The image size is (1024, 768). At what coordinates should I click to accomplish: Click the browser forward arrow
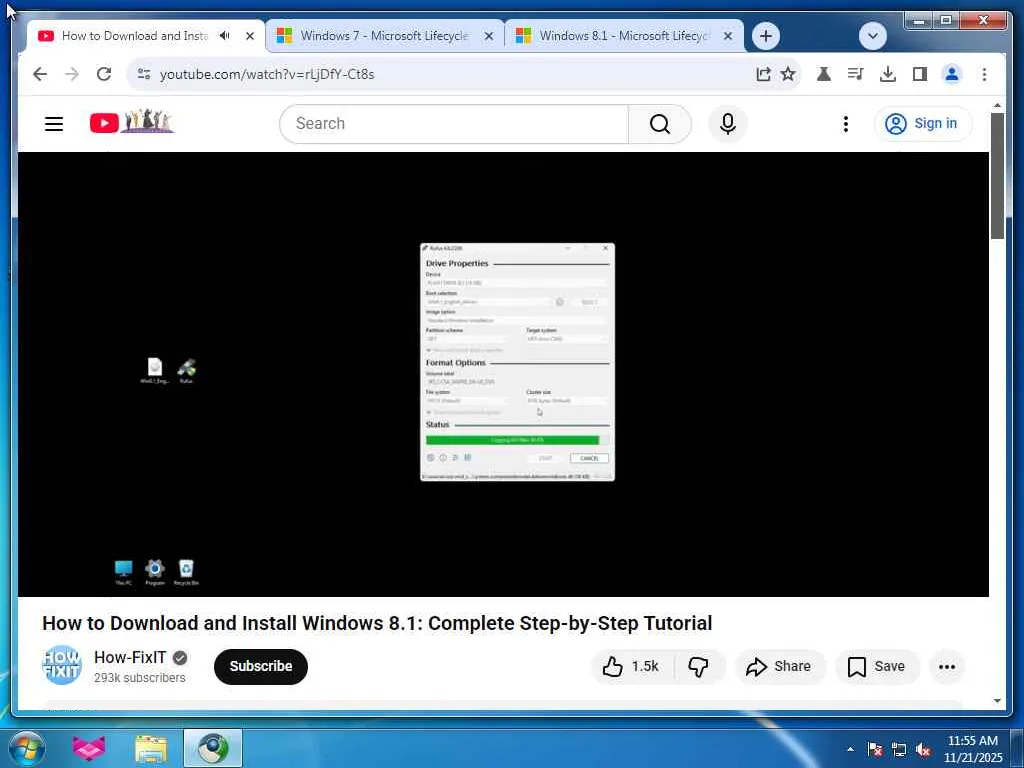(72, 74)
